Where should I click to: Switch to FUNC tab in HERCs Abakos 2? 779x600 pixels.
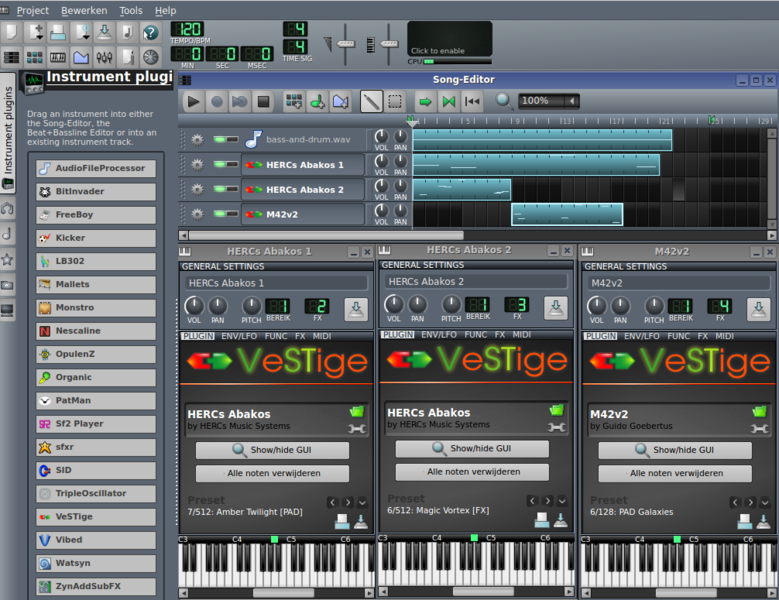pos(475,335)
